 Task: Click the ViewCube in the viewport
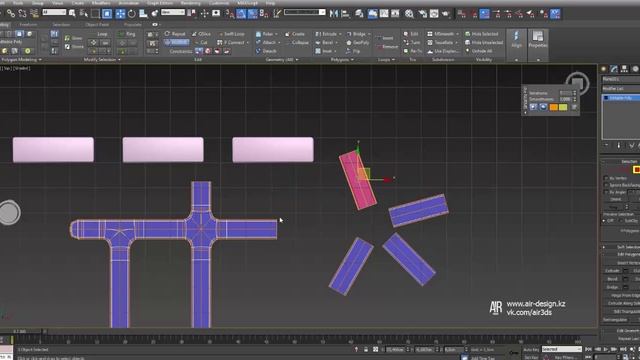(x=577, y=84)
